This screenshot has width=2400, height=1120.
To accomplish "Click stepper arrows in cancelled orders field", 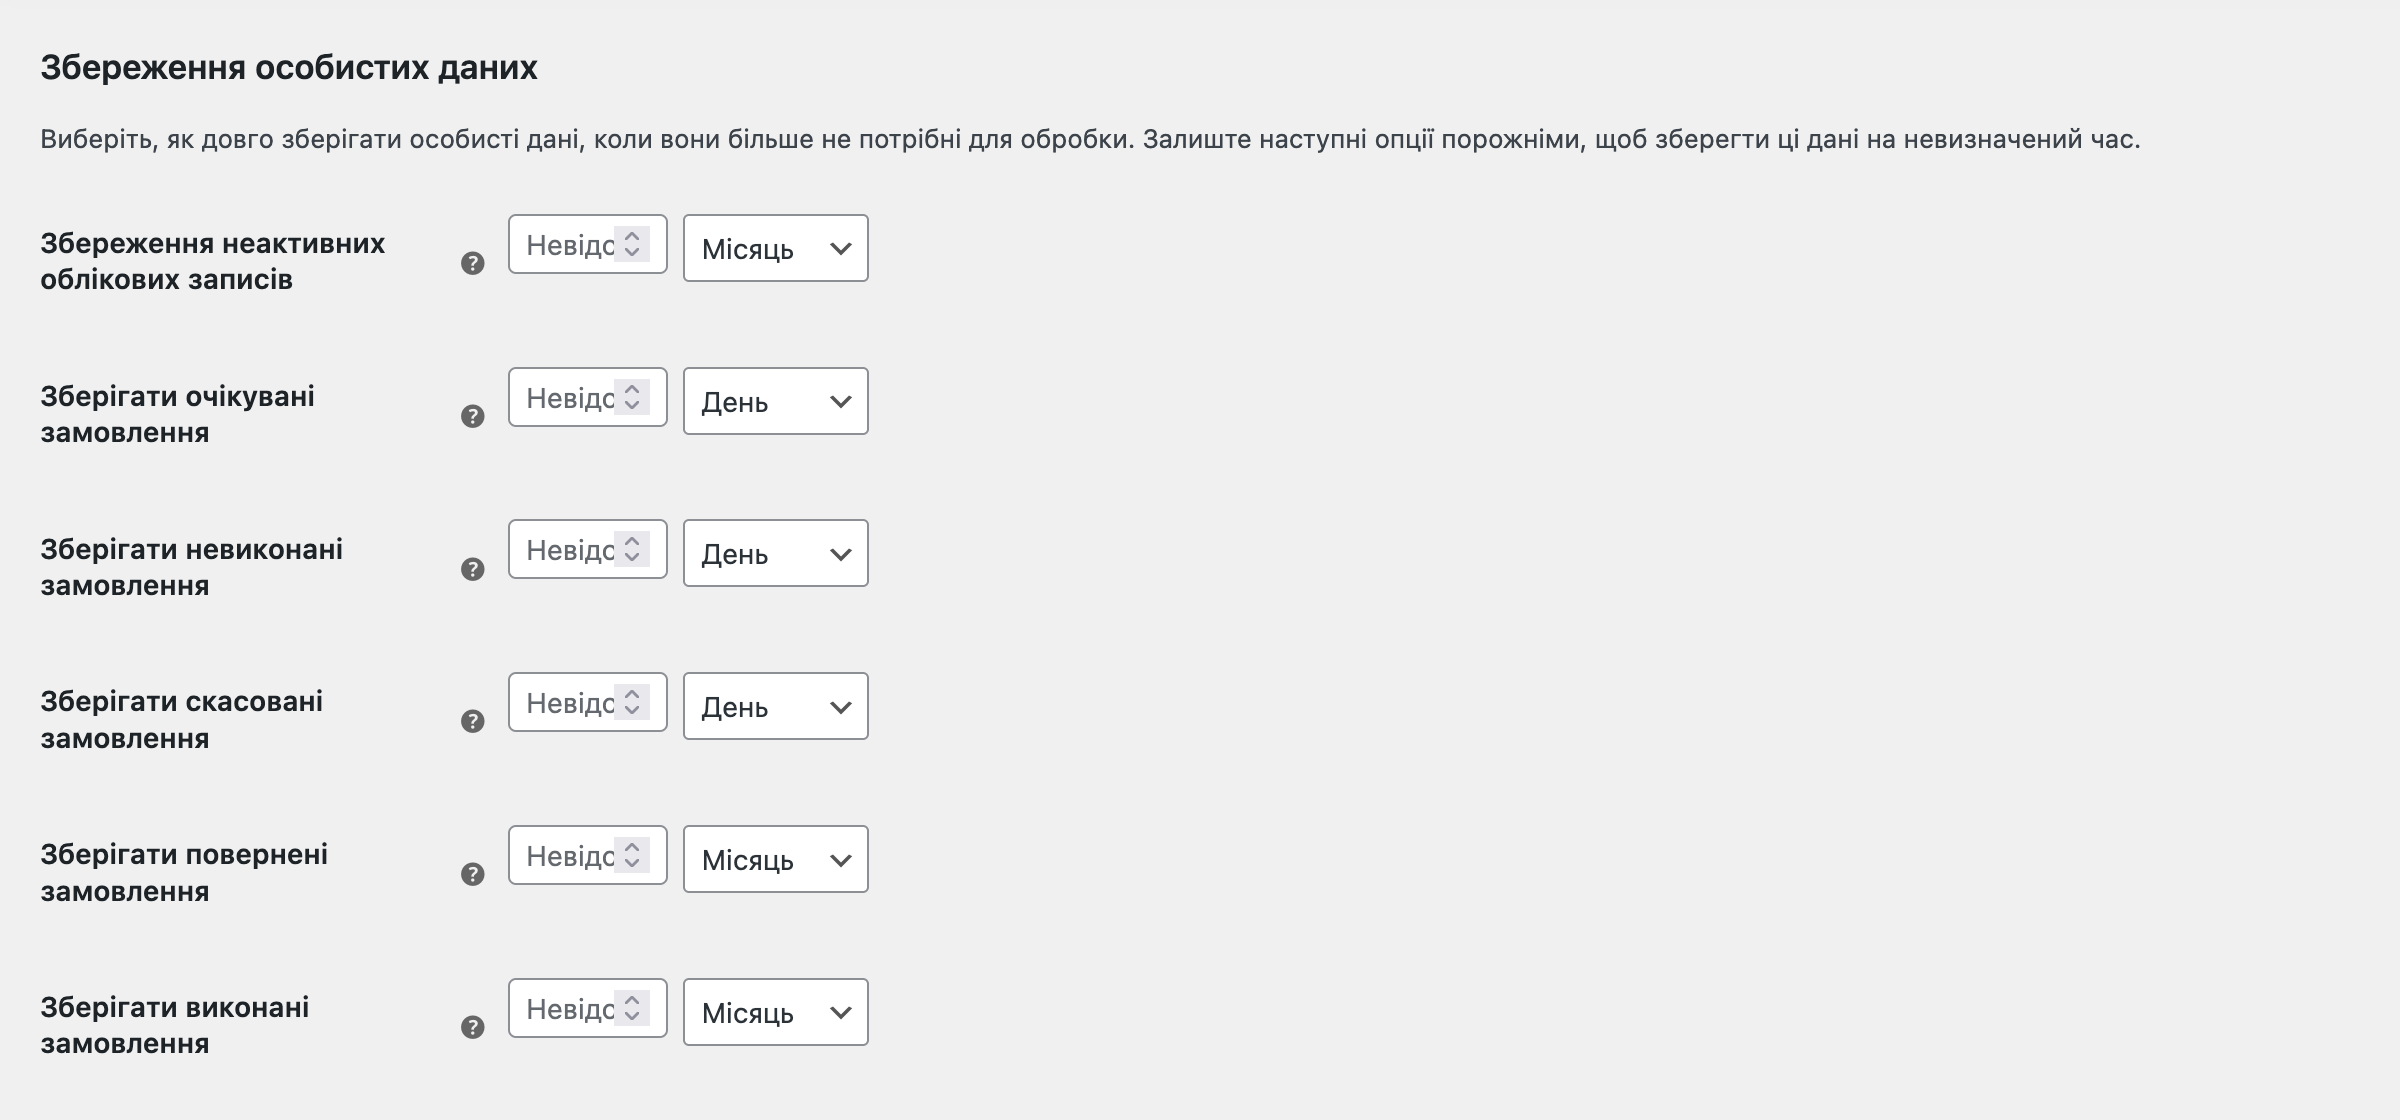I will pos(632,702).
